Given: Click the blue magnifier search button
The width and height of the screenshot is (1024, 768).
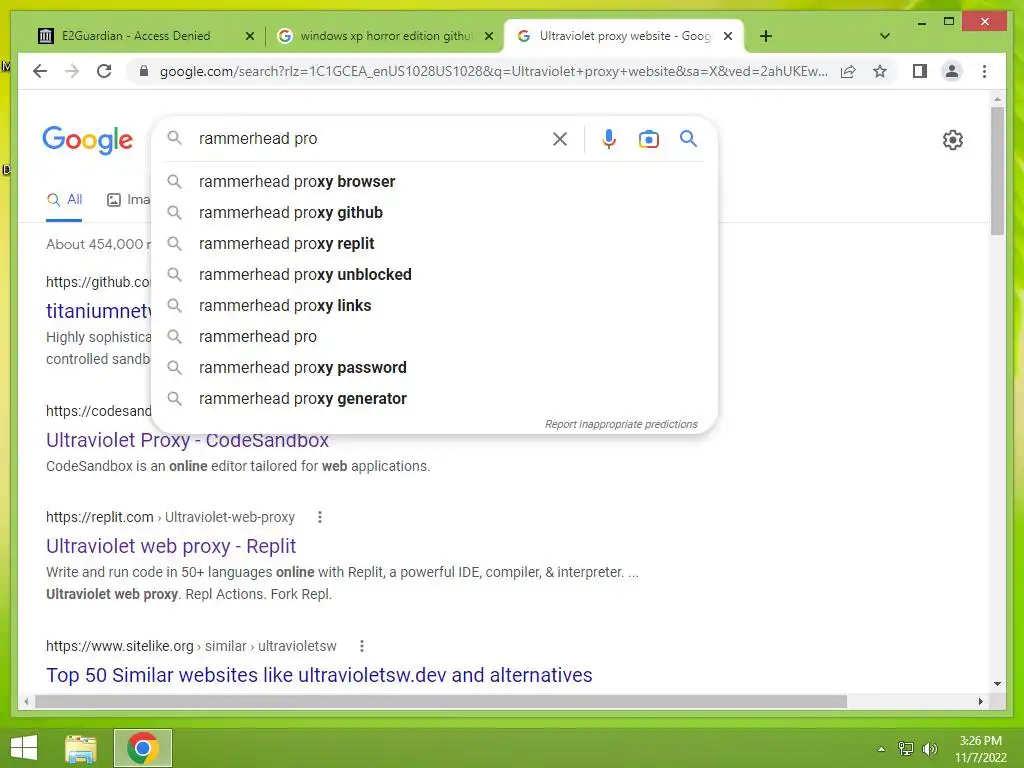Looking at the screenshot, I should pos(688,138).
